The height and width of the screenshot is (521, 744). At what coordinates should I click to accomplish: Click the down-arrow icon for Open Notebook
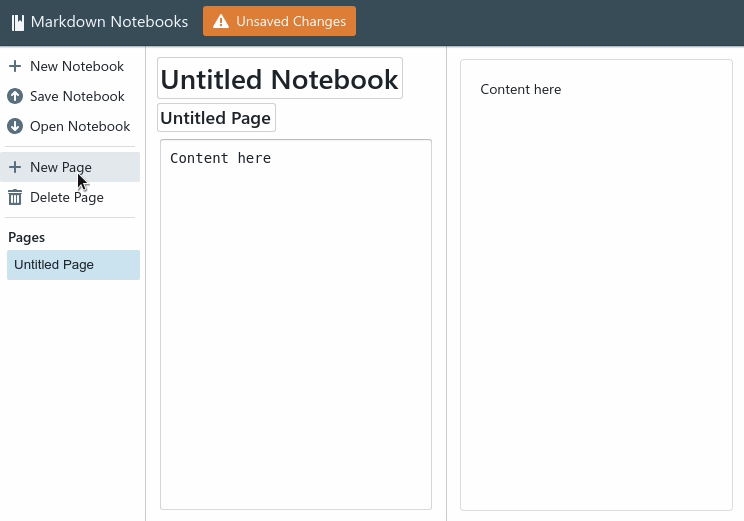coord(15,126)
